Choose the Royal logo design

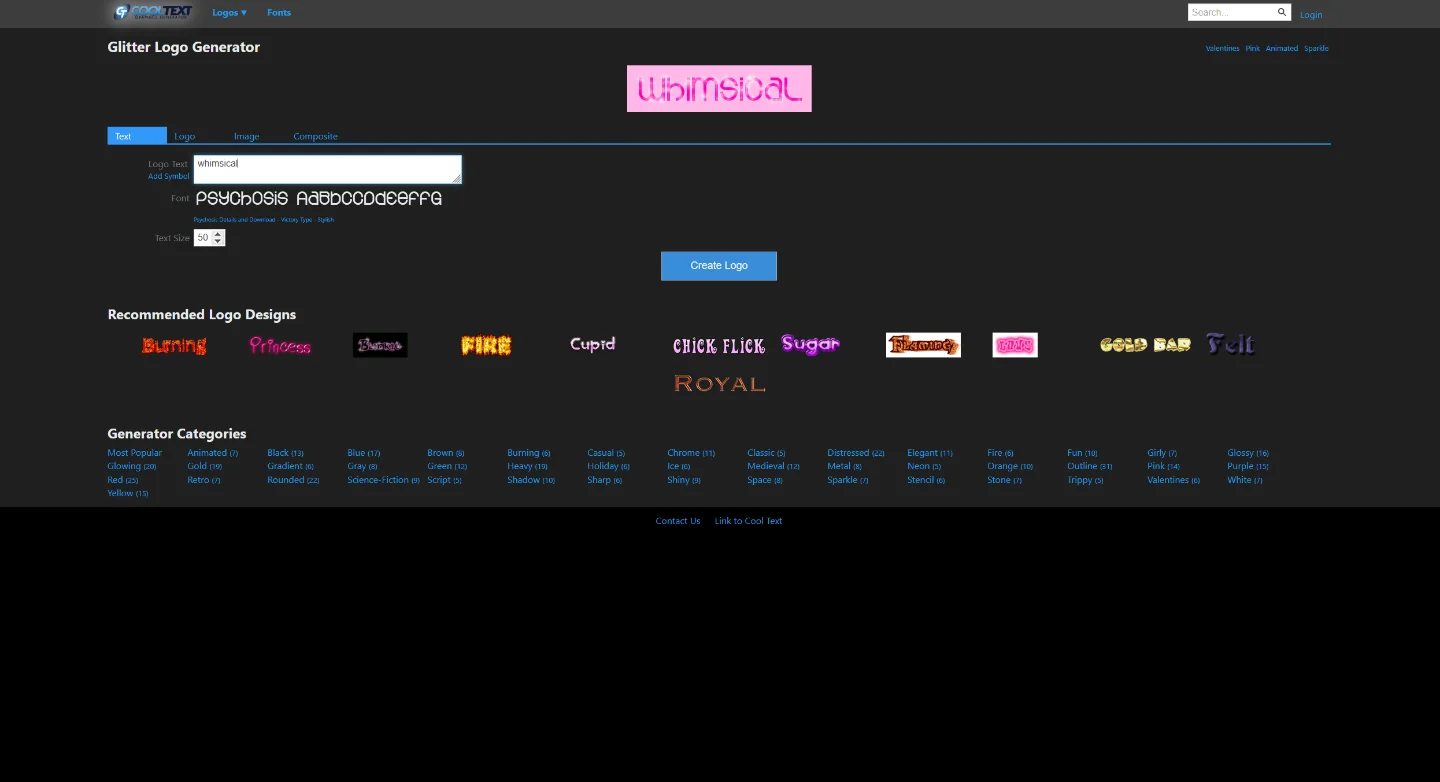pyautogui.click(x=720, y=383)
